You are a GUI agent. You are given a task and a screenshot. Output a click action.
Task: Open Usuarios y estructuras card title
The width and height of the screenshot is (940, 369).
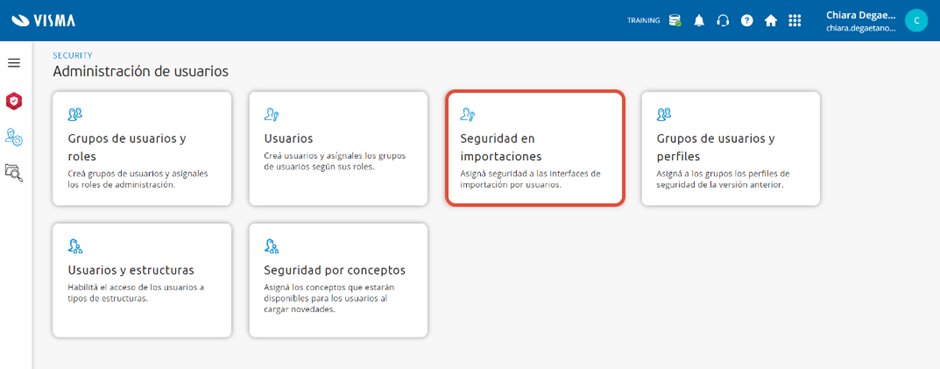[131, 270]
